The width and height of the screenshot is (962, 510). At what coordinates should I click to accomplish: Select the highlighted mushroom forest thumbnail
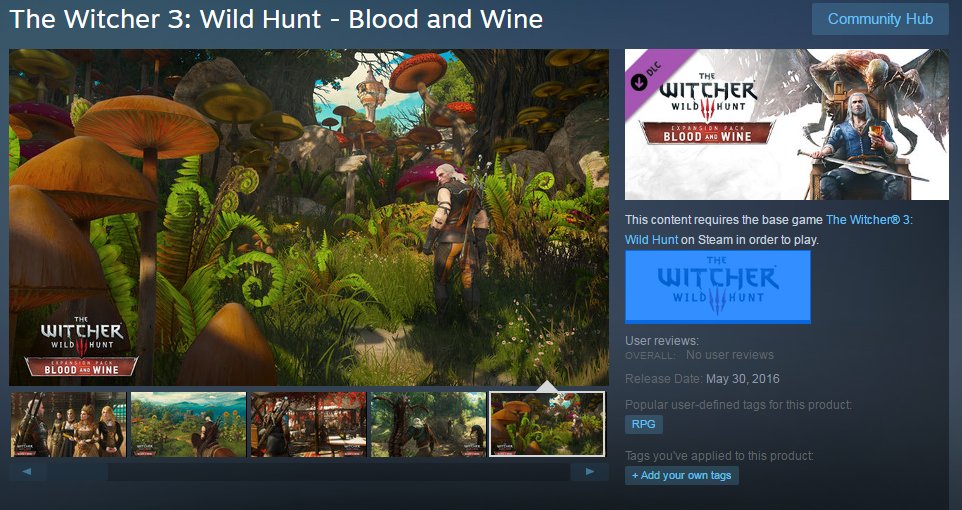click(x=547, y=425)
